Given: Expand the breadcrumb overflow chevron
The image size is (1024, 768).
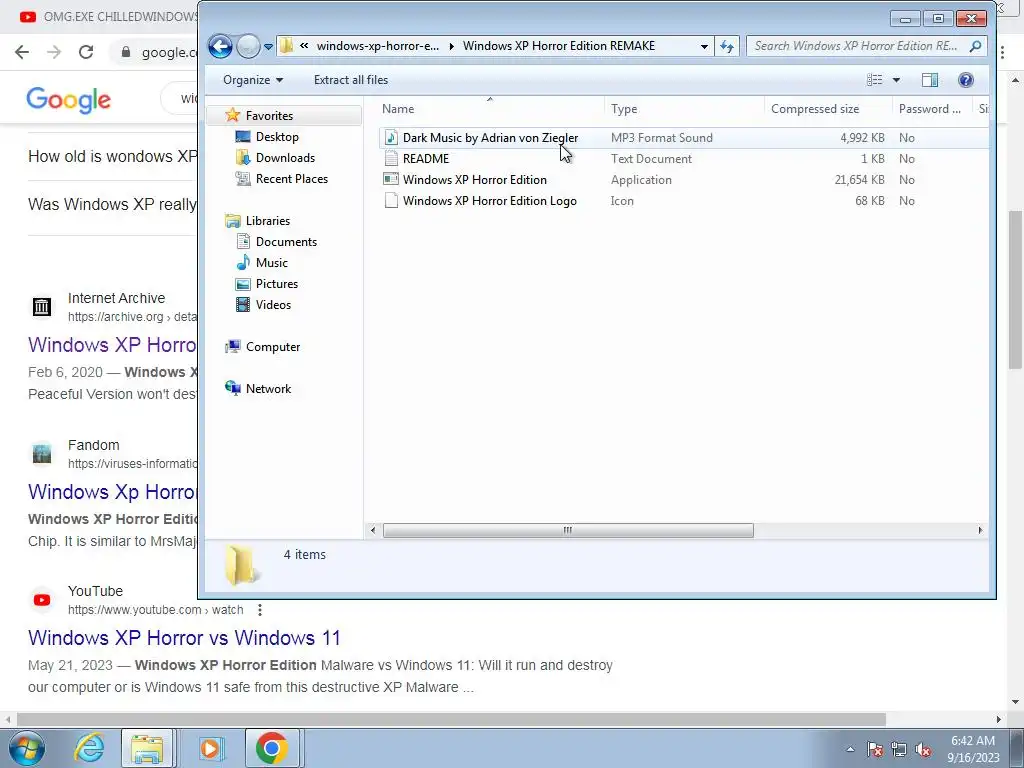Looking at the screenshot, I should (x=304, y=46).
